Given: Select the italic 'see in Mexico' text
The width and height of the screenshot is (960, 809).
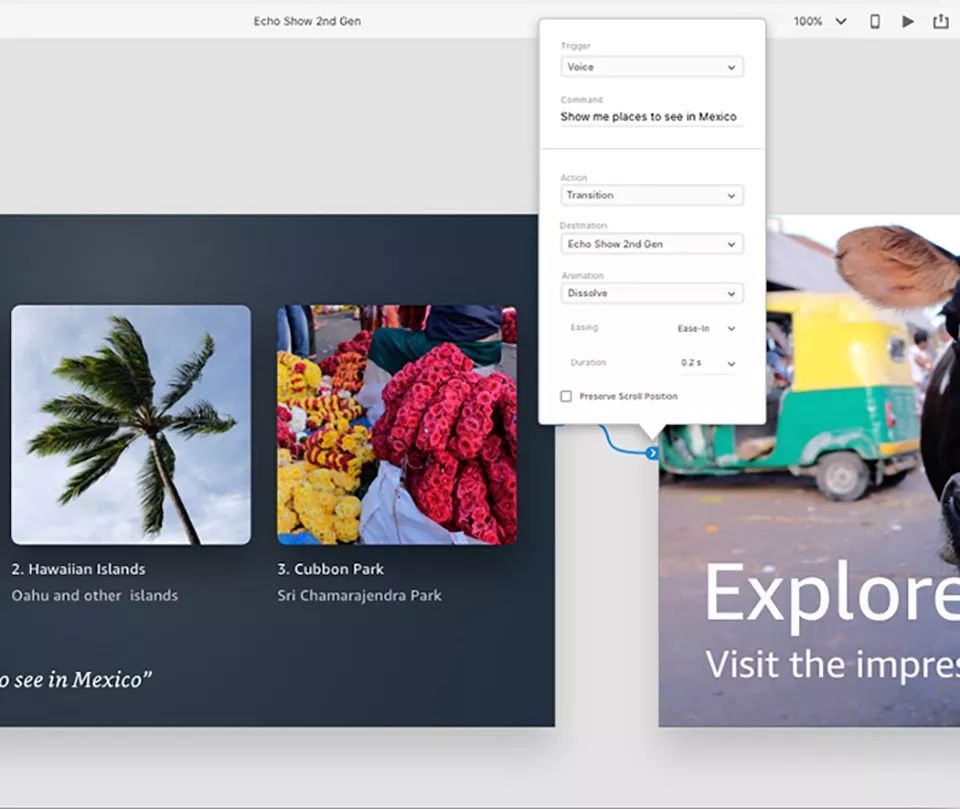Looking at the screenshot, I should [x=76, y=679].
